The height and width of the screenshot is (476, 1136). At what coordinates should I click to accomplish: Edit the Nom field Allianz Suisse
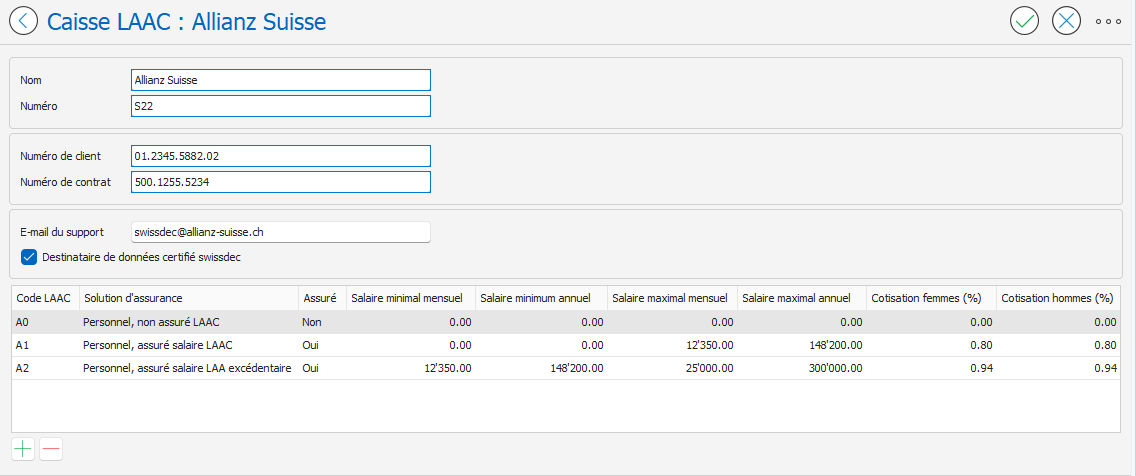280,80
